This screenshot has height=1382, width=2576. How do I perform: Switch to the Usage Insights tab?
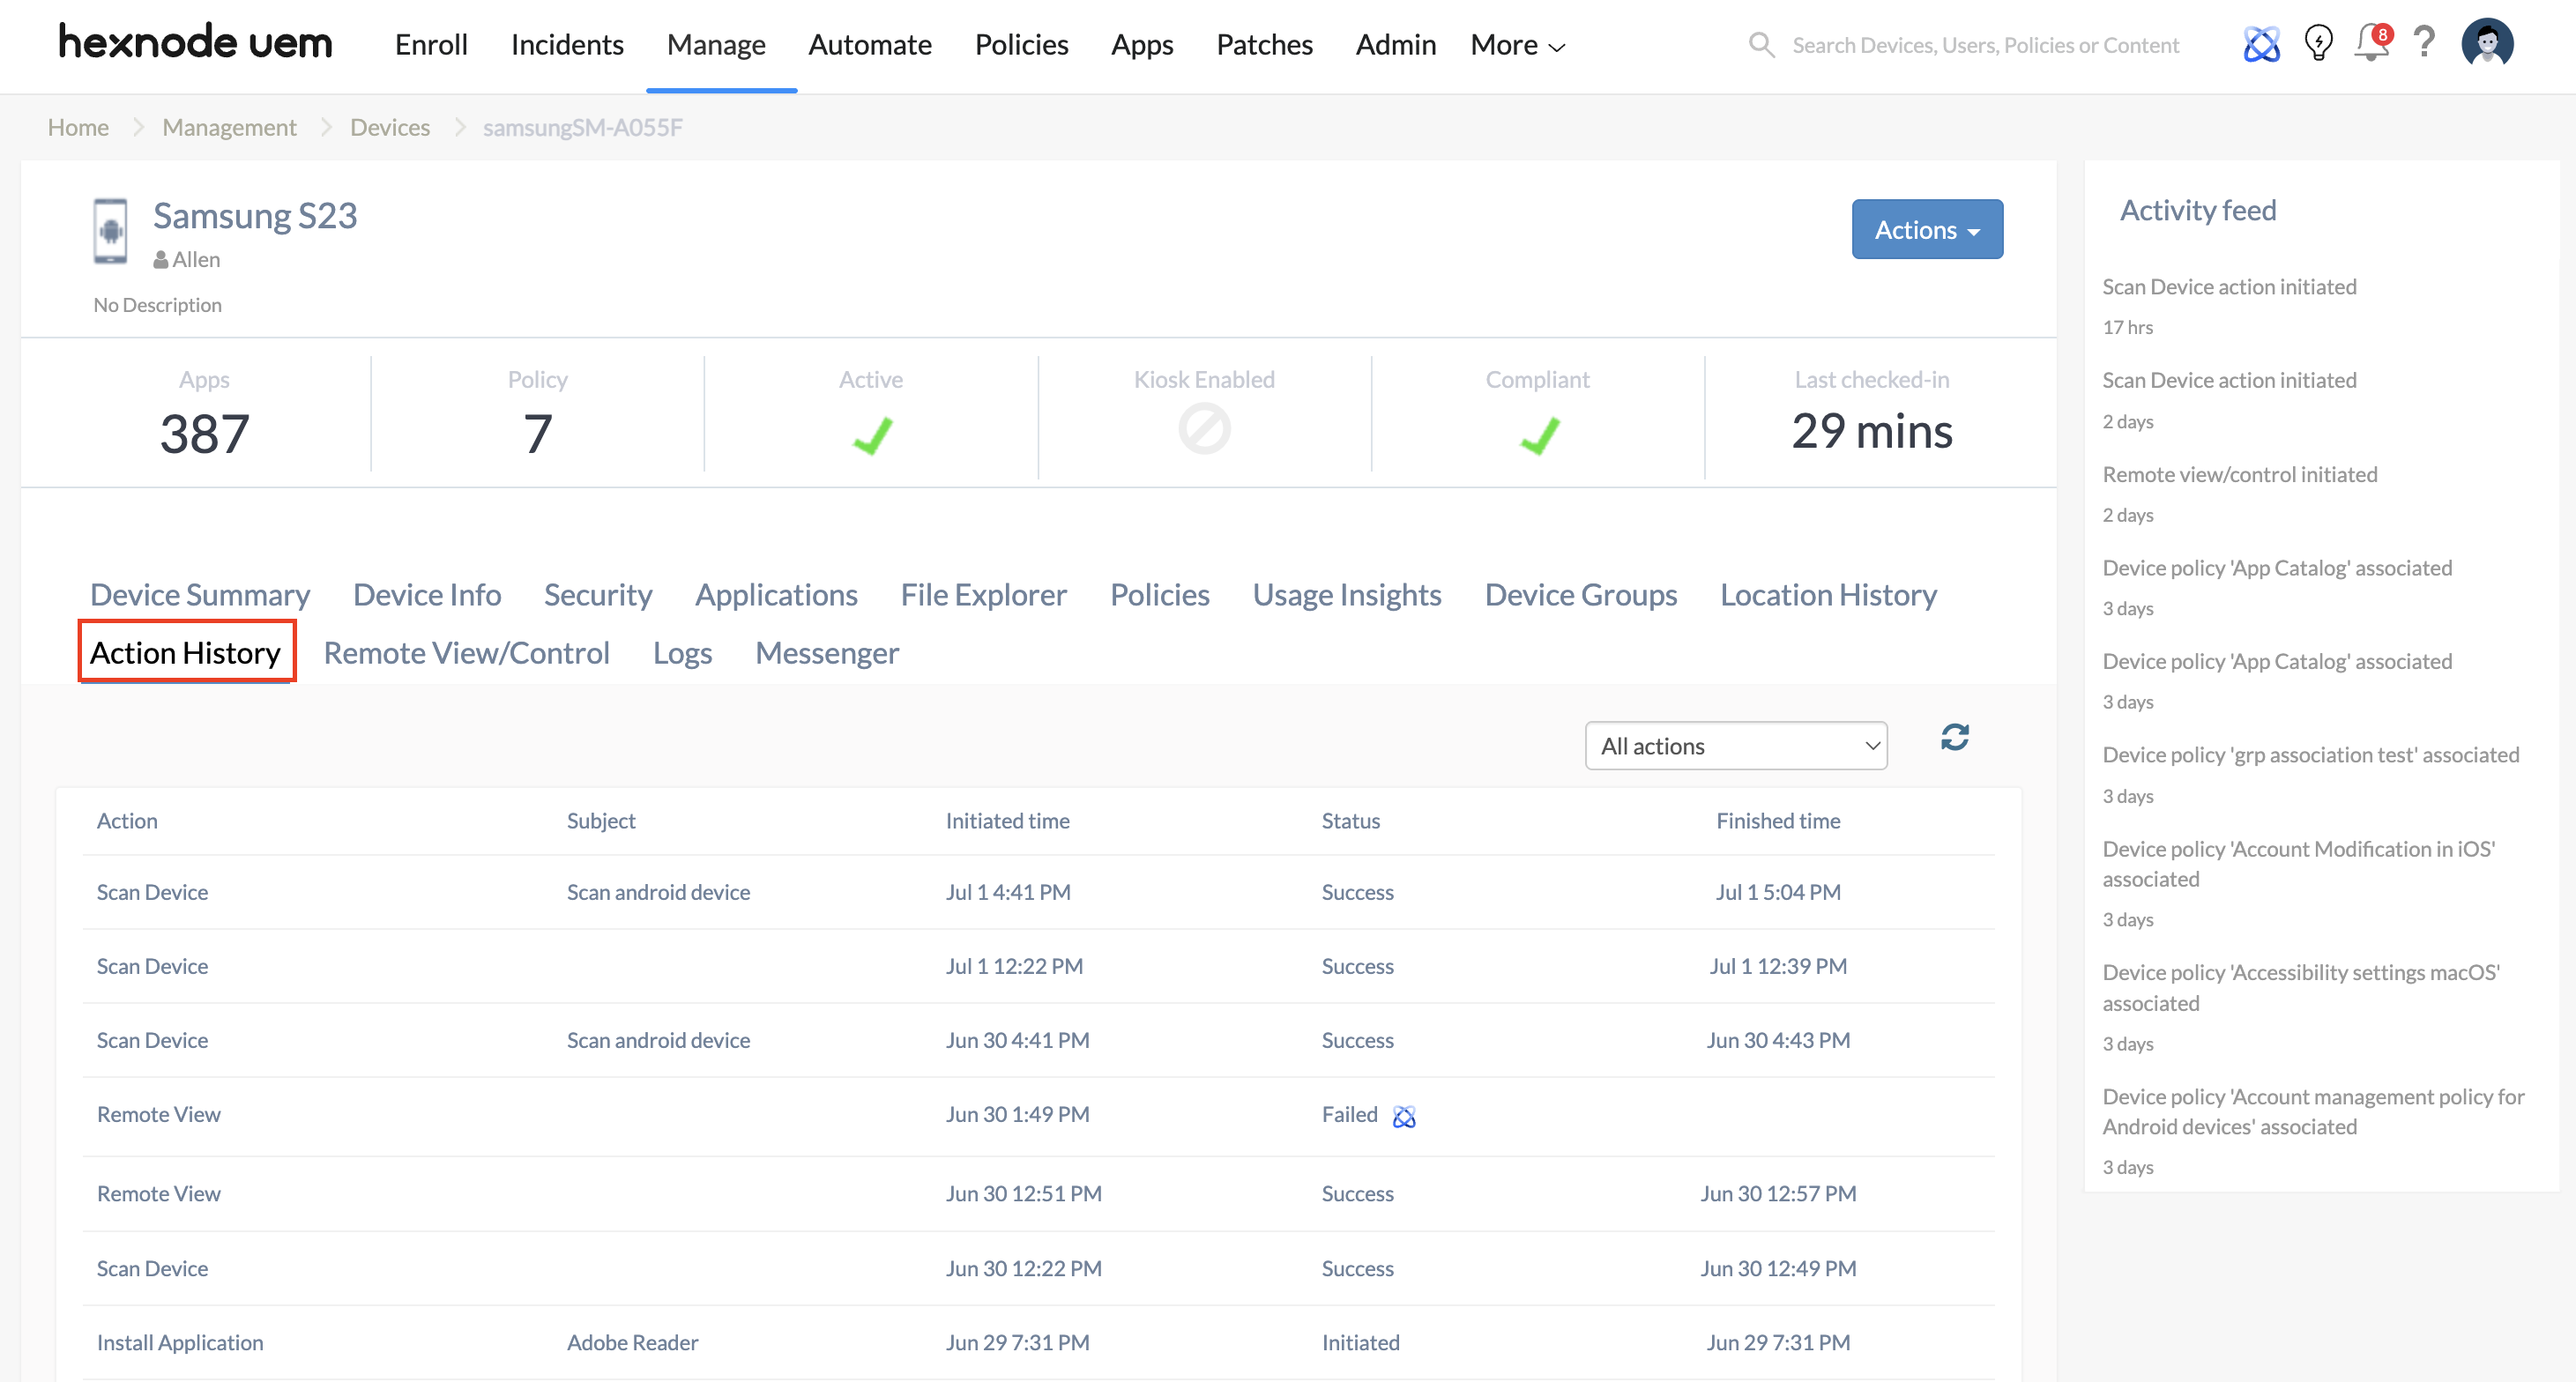(x=1347, y=595)
